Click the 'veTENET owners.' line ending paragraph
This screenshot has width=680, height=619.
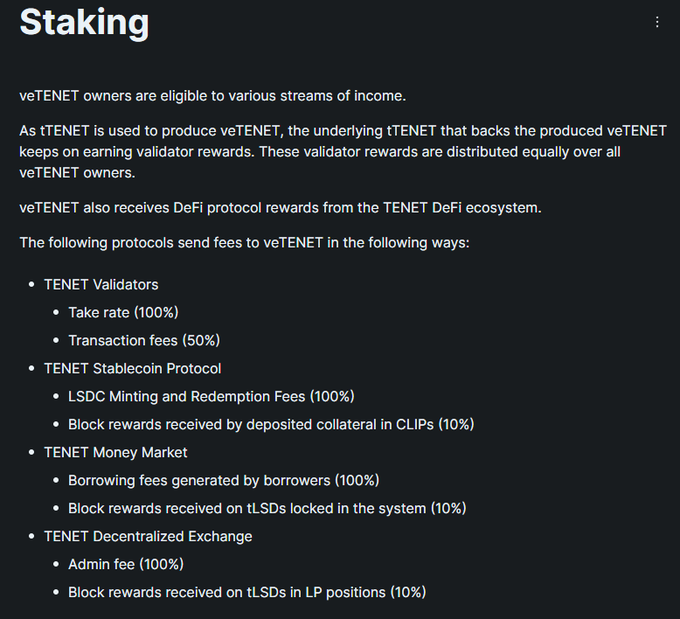coord(77,173)
